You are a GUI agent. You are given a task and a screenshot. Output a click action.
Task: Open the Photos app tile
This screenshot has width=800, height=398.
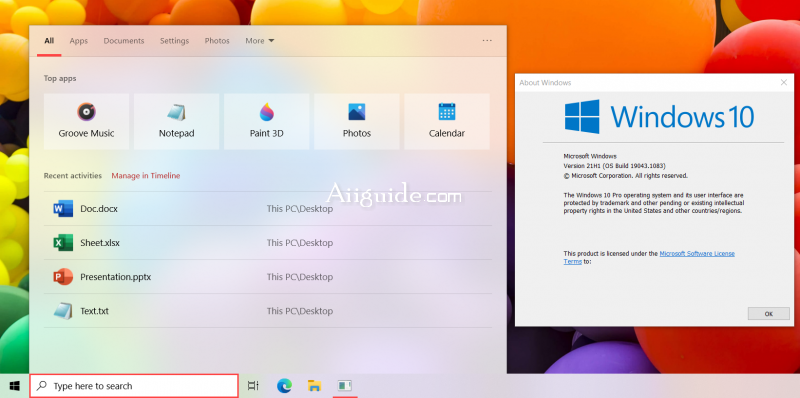coord(357,121)
